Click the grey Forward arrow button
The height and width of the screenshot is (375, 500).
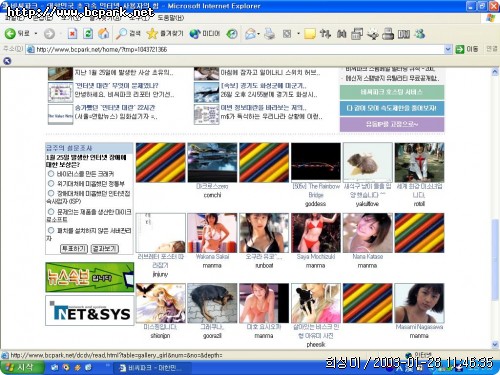tap(49, 34)
